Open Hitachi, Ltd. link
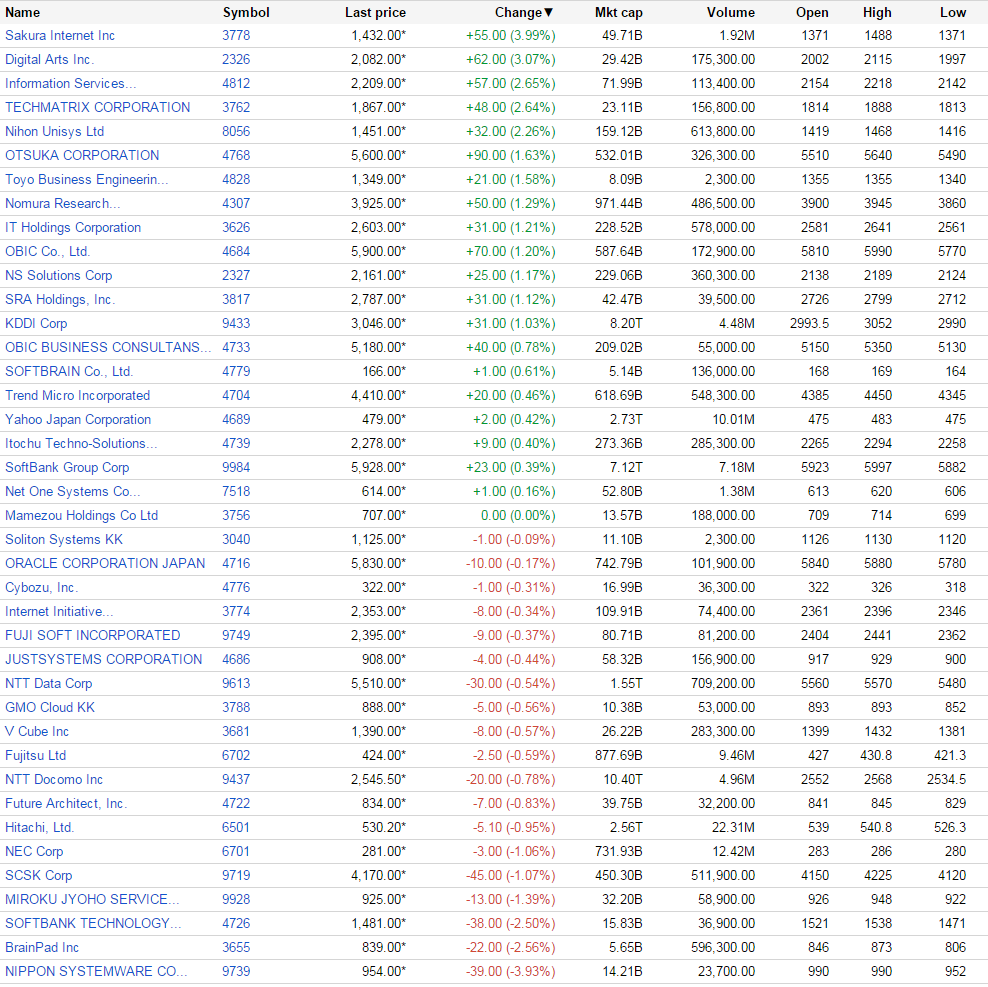988x987 pixels. click(x=39, y=827)
